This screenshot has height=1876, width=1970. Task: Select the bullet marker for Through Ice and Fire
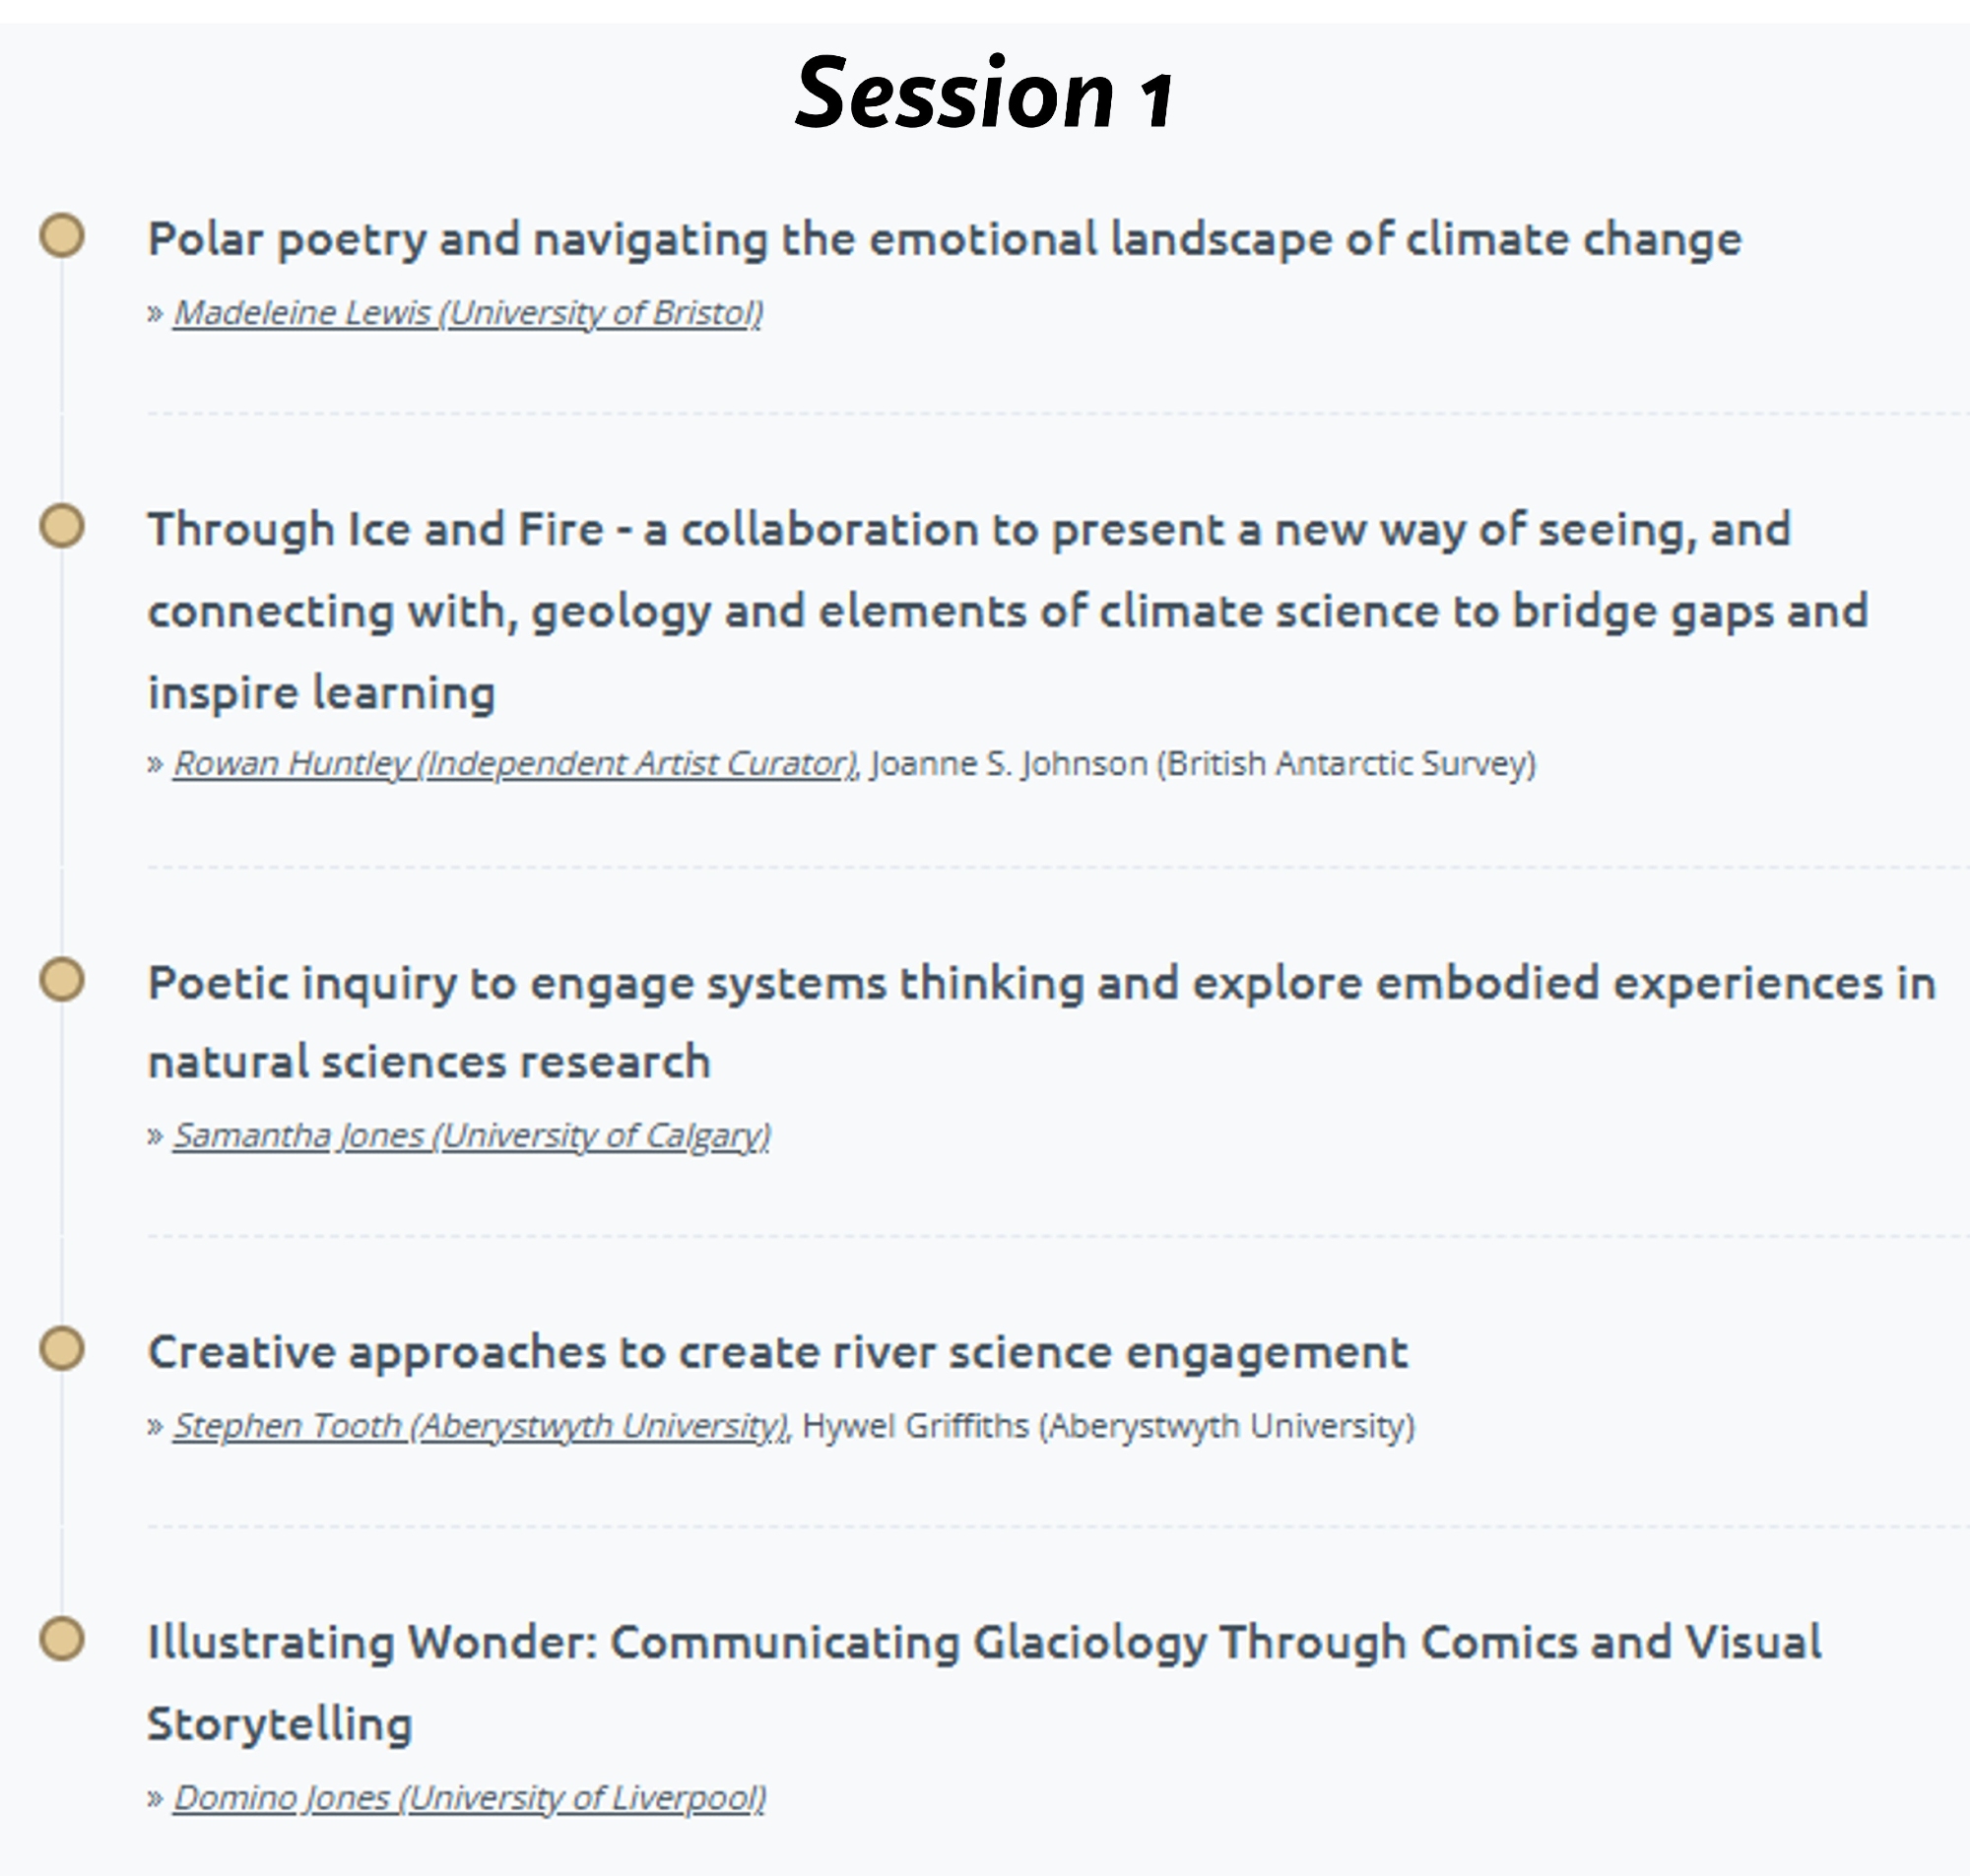(62, 526)
